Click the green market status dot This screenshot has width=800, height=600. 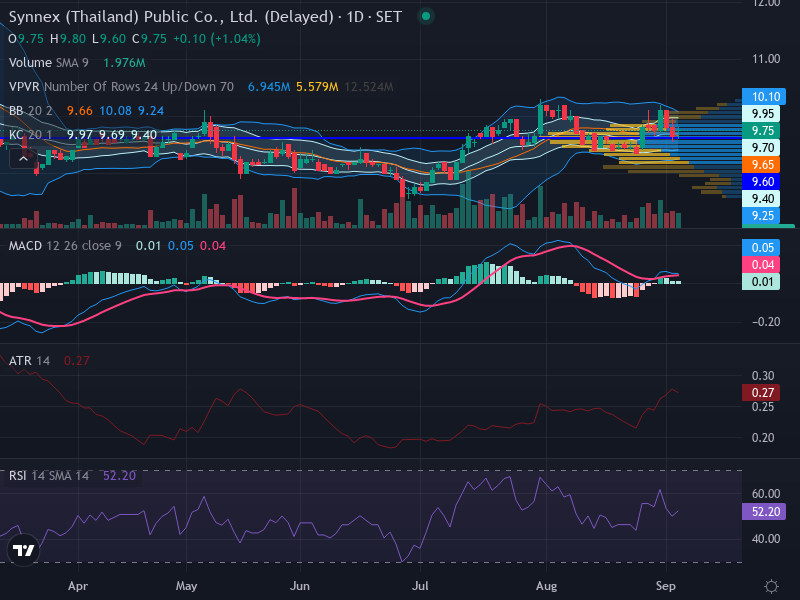point(426,16)
